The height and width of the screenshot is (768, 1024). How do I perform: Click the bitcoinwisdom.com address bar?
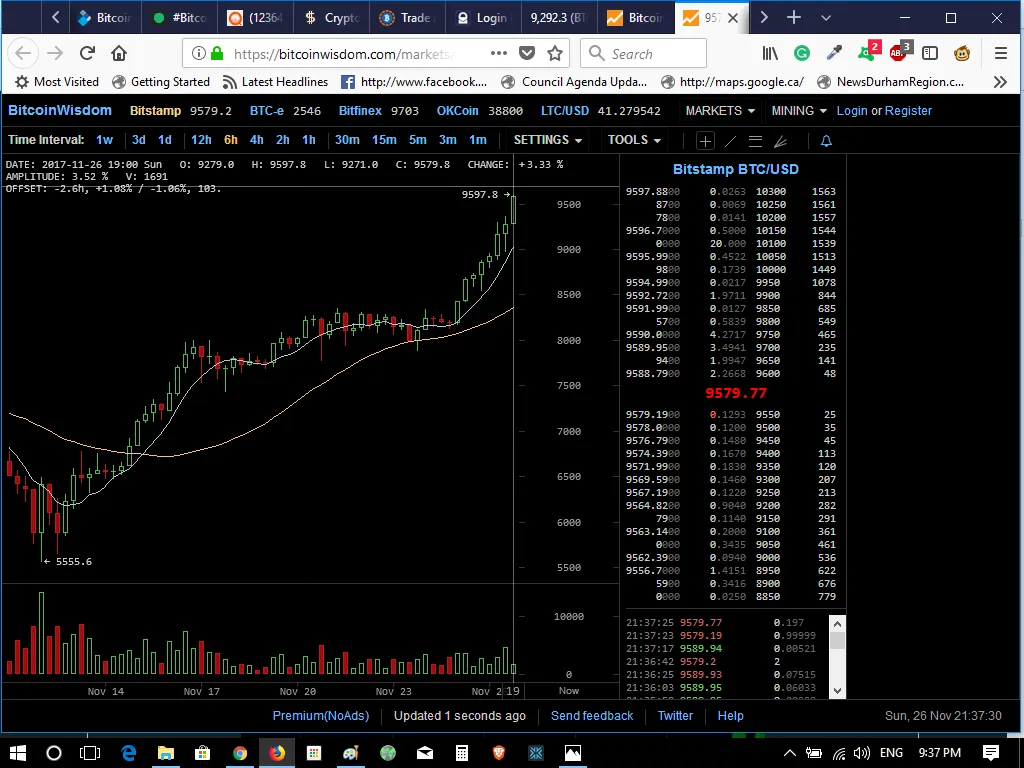pos(342,54)
